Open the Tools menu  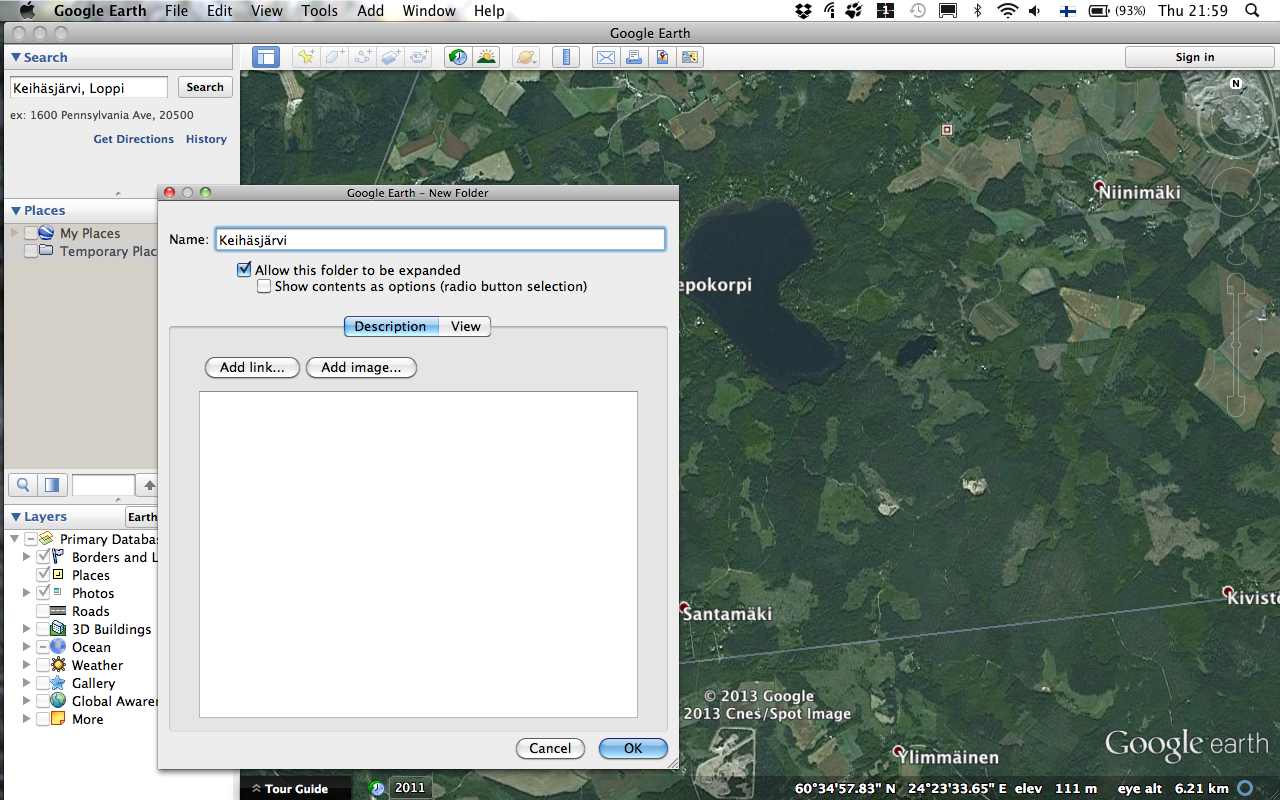(x=319, y=11)
